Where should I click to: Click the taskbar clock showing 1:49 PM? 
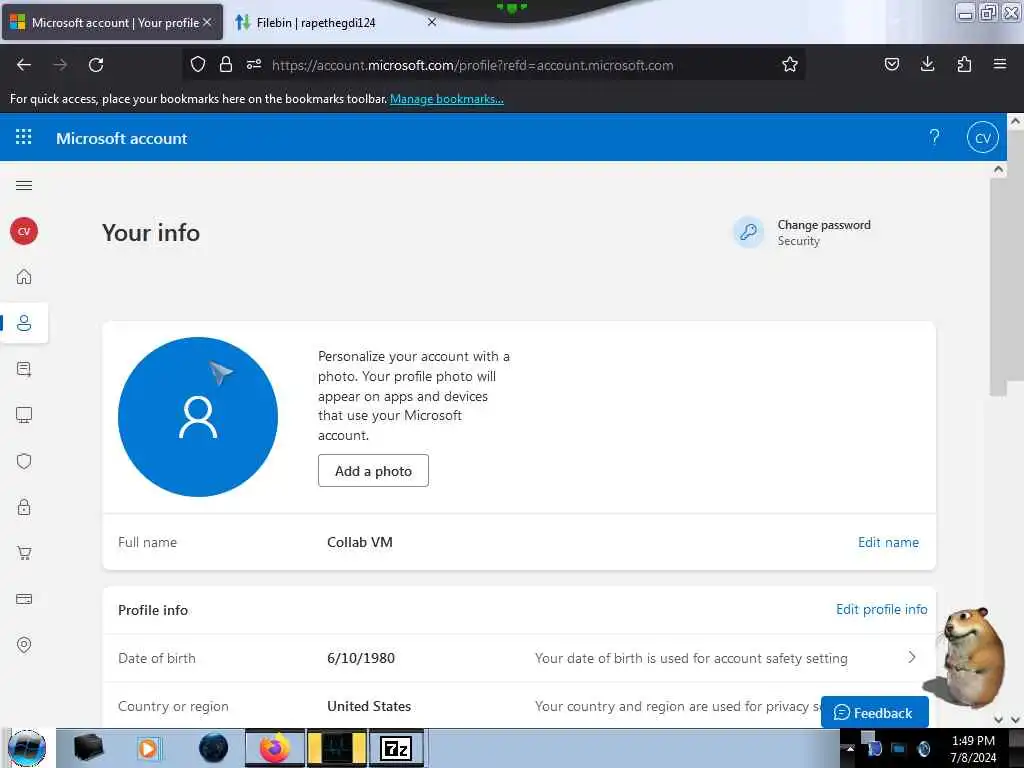(x=973, y=748)
